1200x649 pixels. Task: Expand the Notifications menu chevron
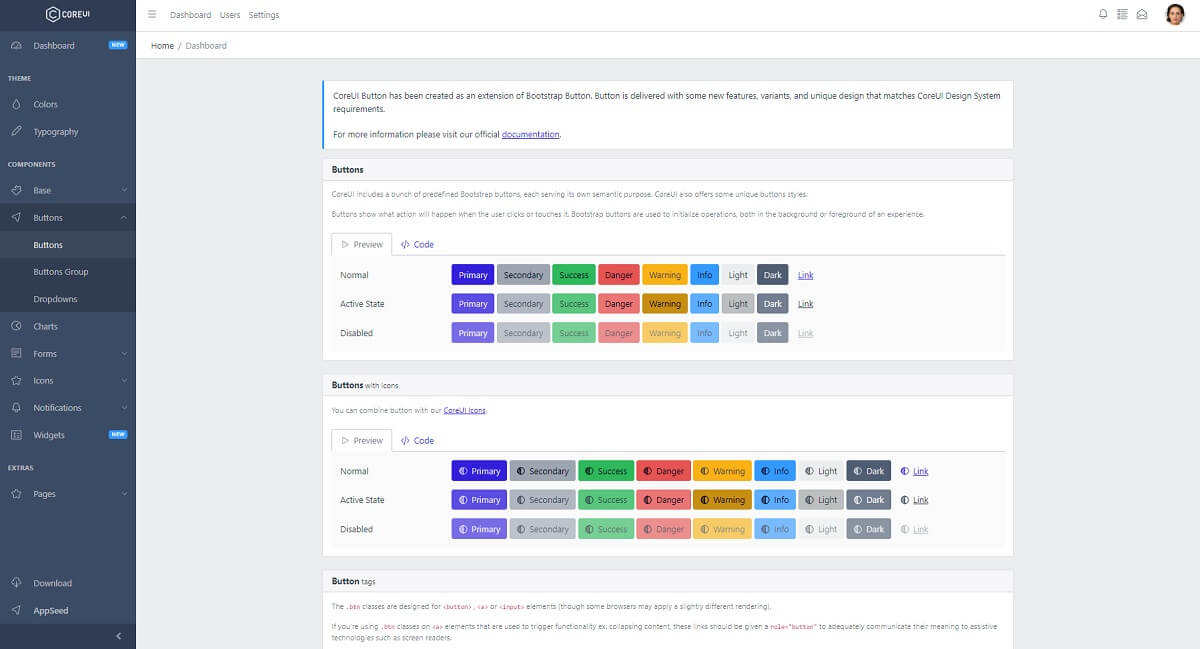(124, 408)
